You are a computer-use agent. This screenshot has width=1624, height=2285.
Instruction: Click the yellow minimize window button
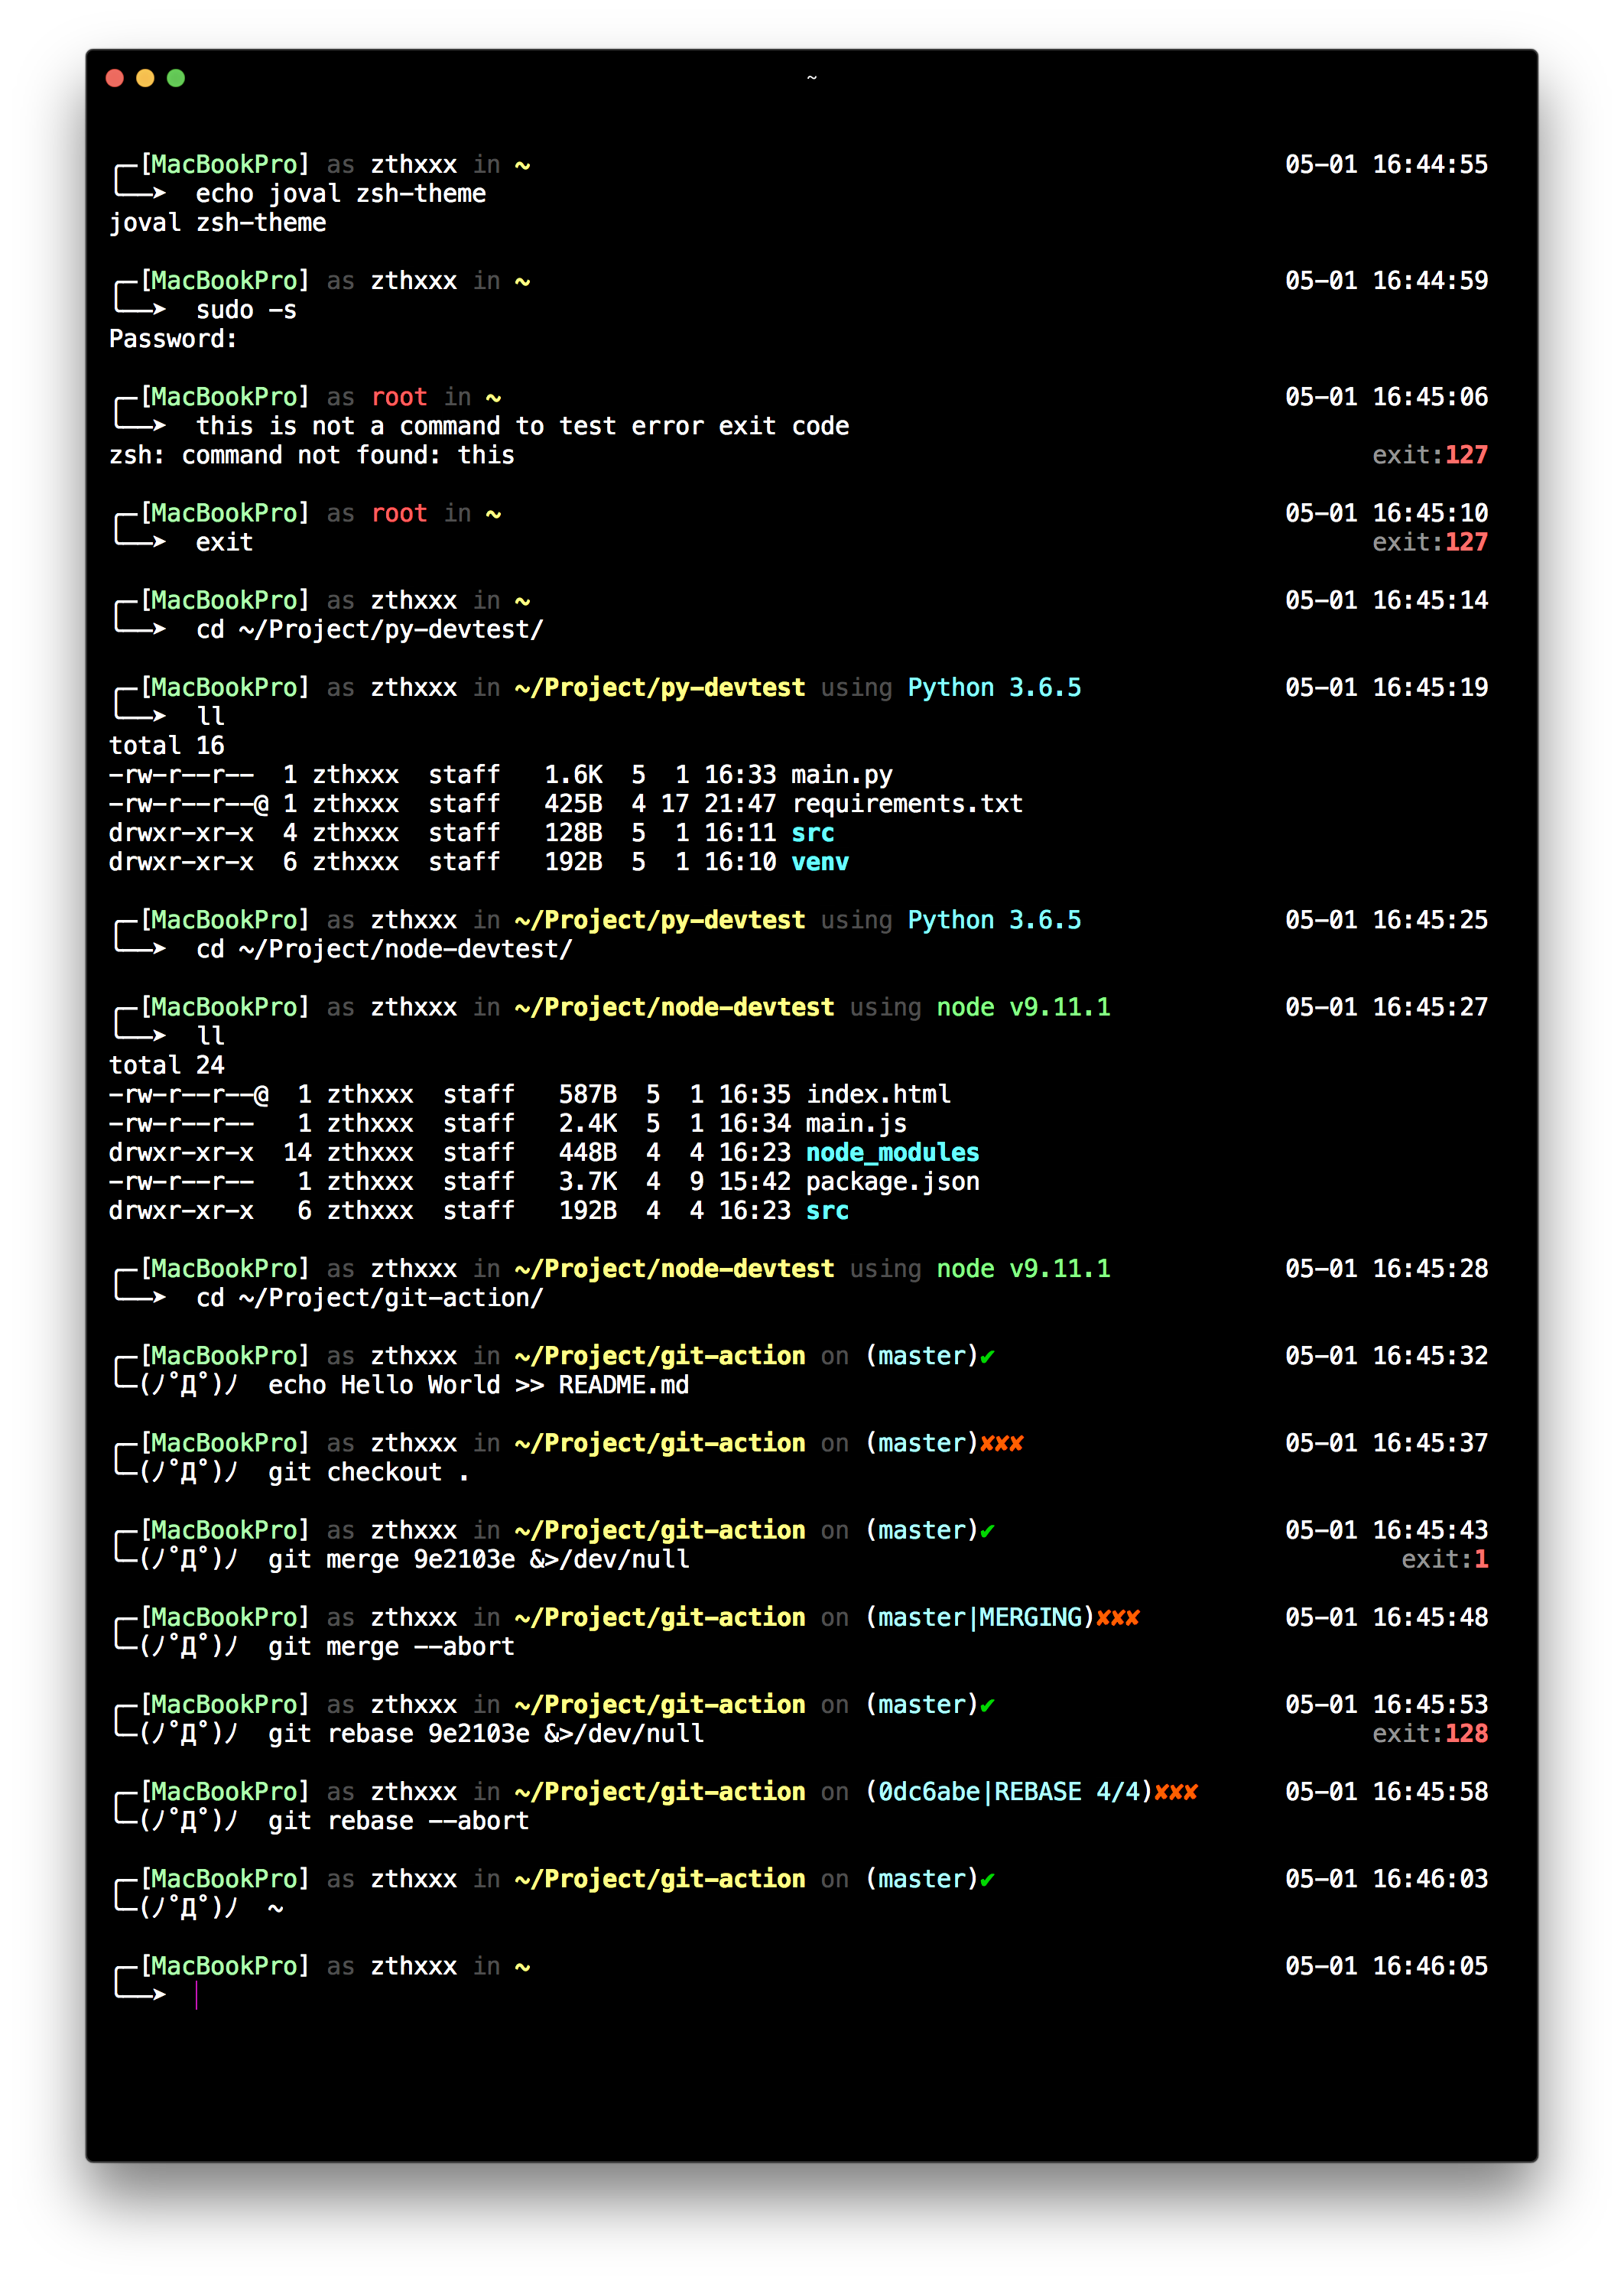[x=145, y=78]
